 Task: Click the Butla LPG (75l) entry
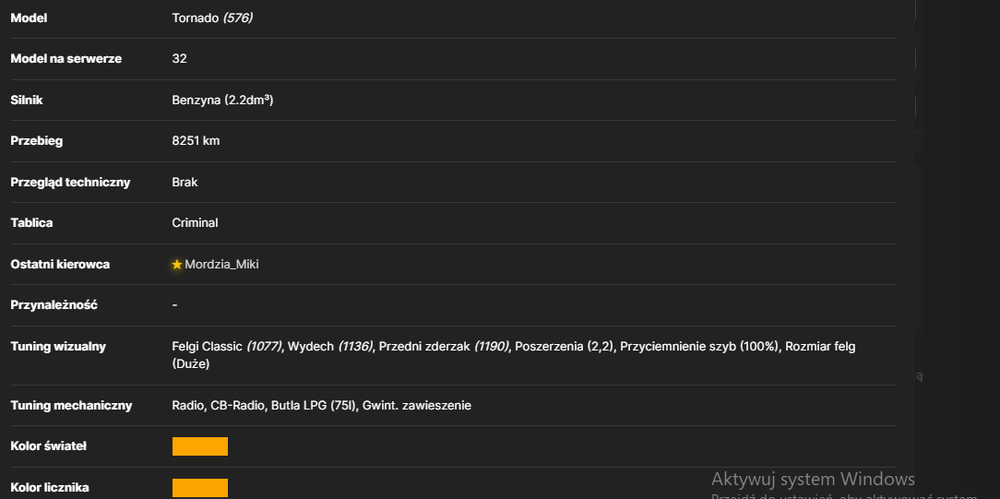[x=314, y=405]
